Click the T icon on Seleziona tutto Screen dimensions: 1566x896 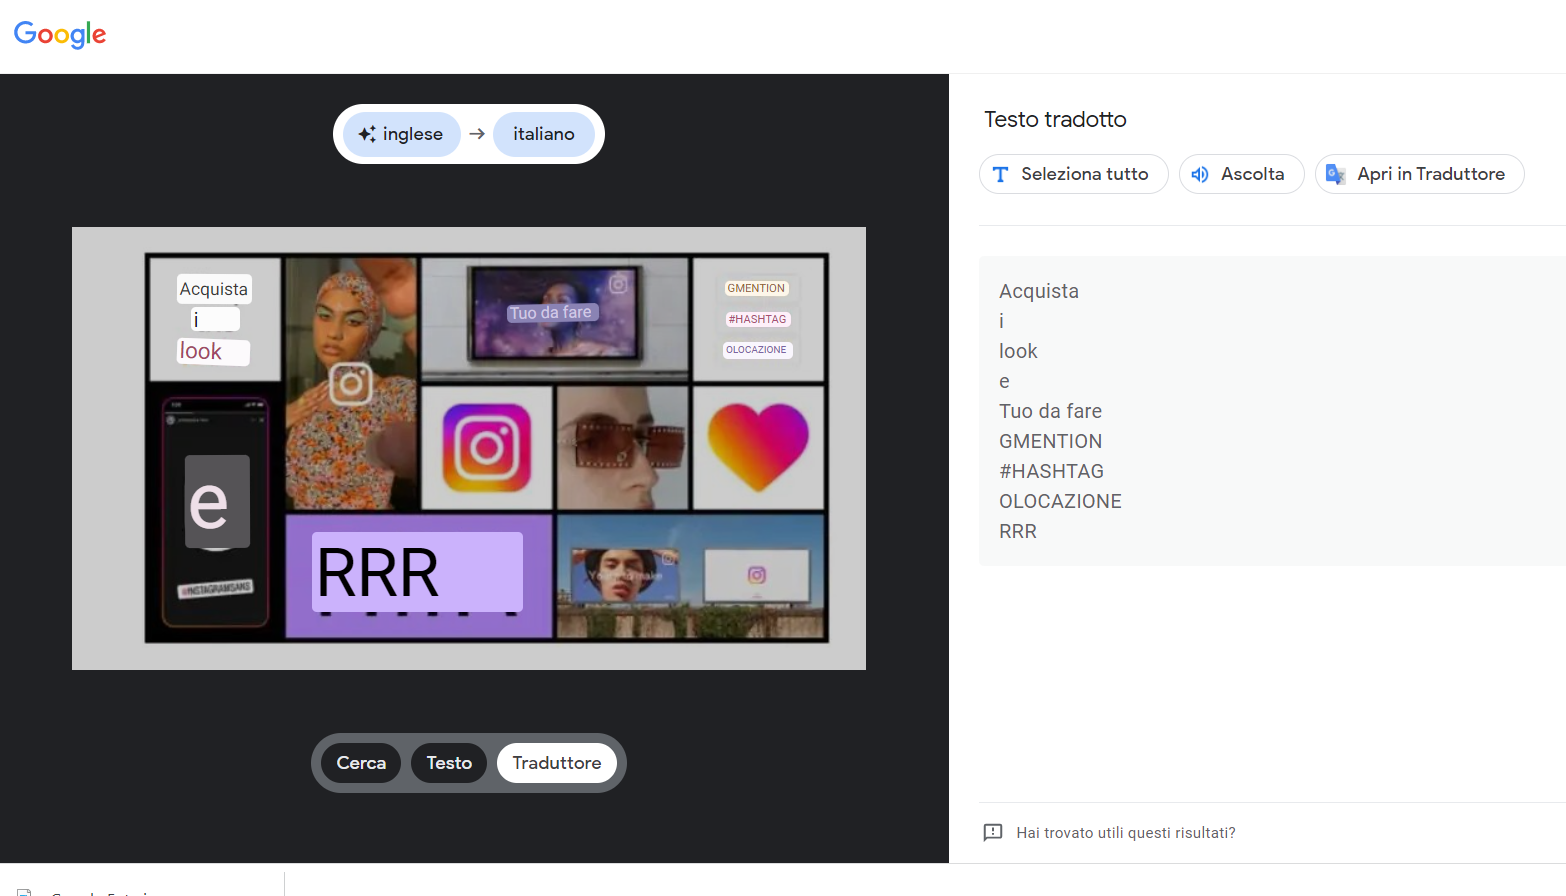pyautogui.click(x=1000, y=174)
